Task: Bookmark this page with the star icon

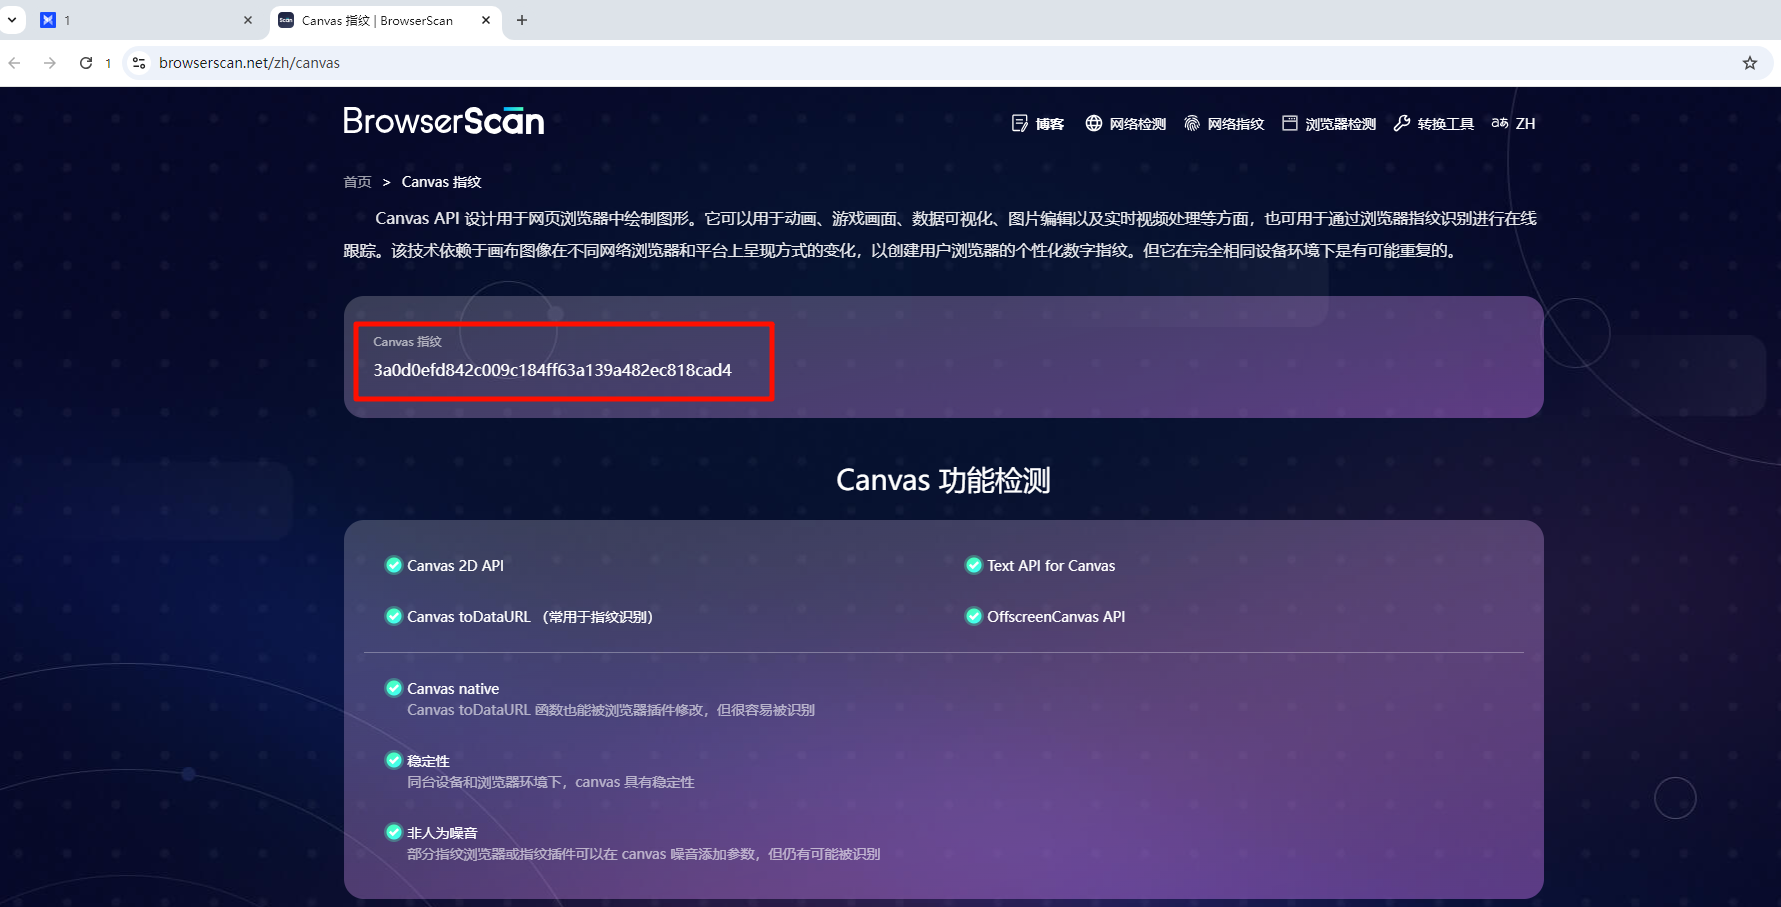Action: [1750, 63]
